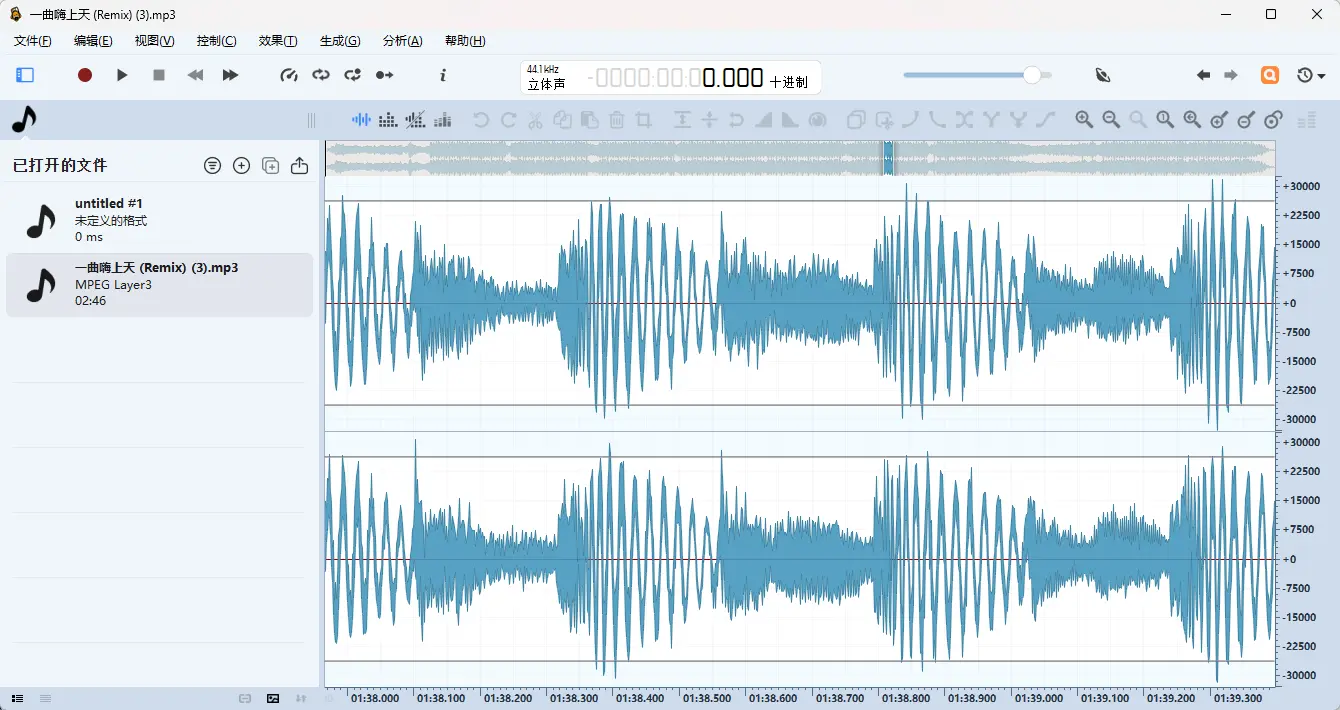
Task: Click the redo icon
Action: click(x=508, y=120)
